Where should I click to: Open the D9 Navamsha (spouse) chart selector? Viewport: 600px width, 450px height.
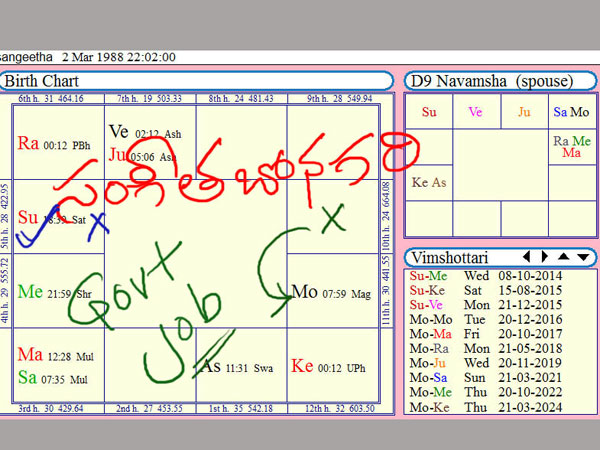coord(498,81)
